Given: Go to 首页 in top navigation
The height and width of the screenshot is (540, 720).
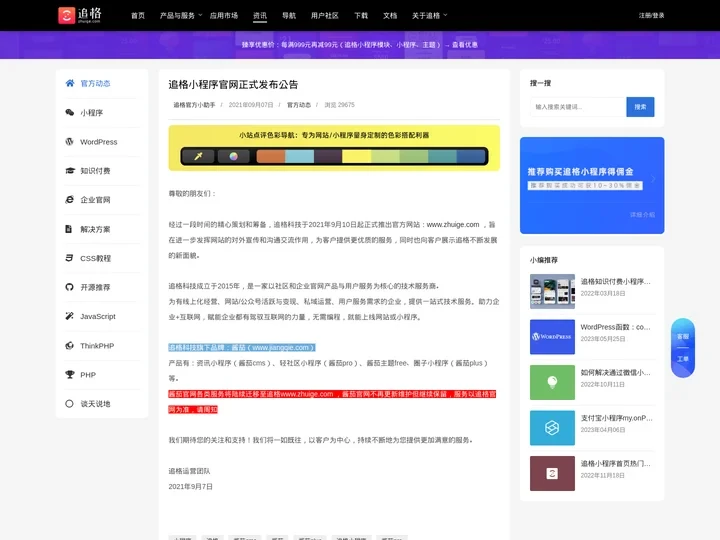Looking at the screenshot, I should pyautogui.click(x=138, y=16).
